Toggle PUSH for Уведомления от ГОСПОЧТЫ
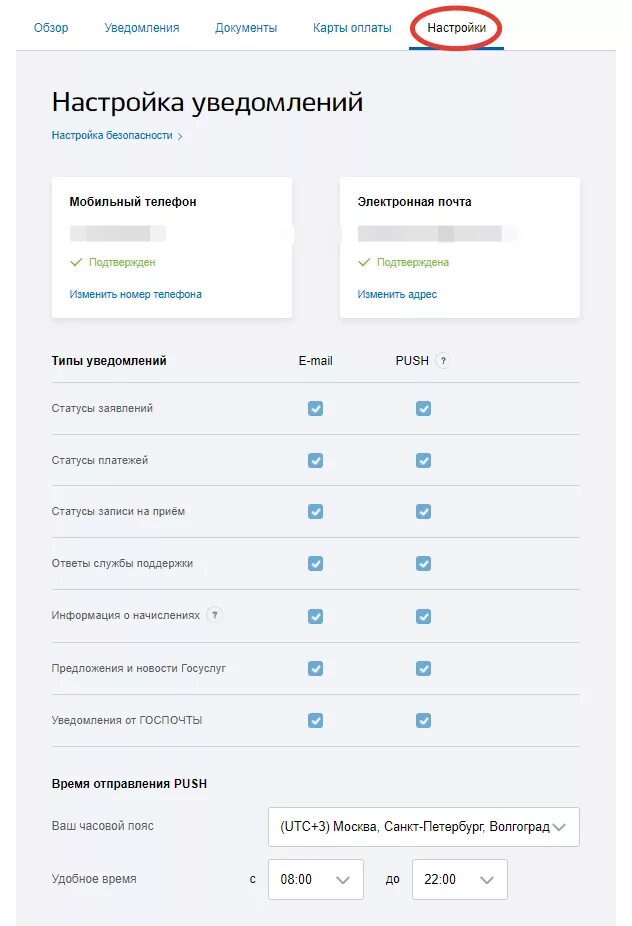 424,720
